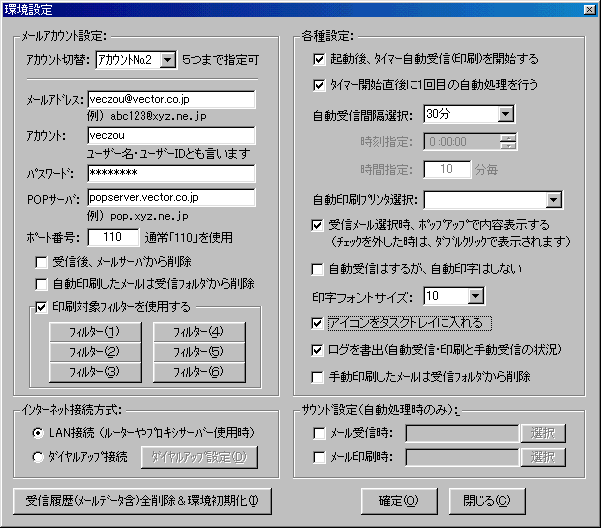Open 自動受信間隔選択 dropdown showing 30分
601x528 pixels.
point(469,114)
